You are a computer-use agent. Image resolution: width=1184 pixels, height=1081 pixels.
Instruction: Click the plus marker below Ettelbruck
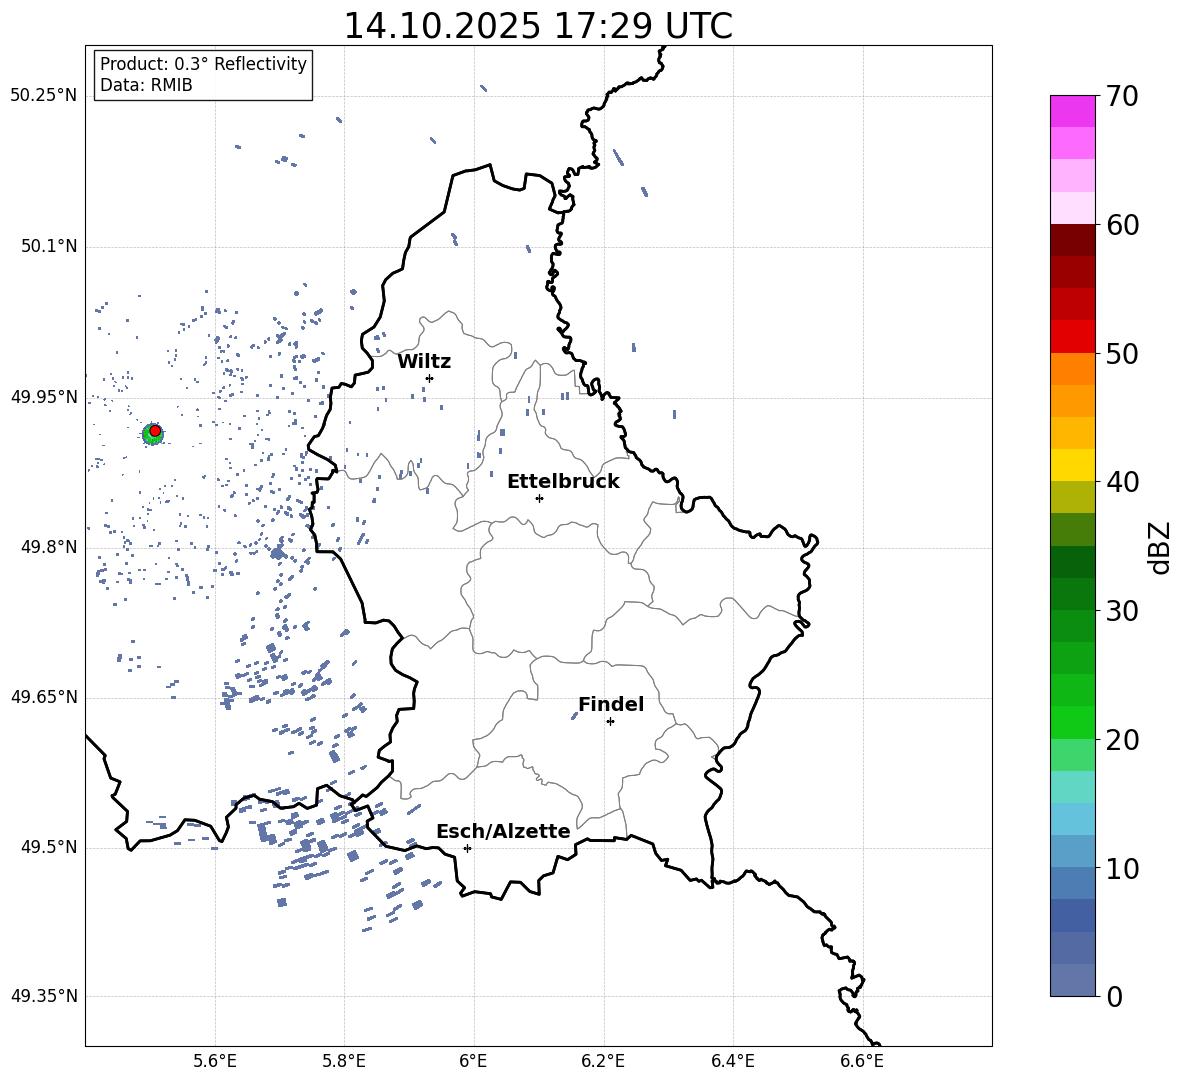click(x=539, y=498)
